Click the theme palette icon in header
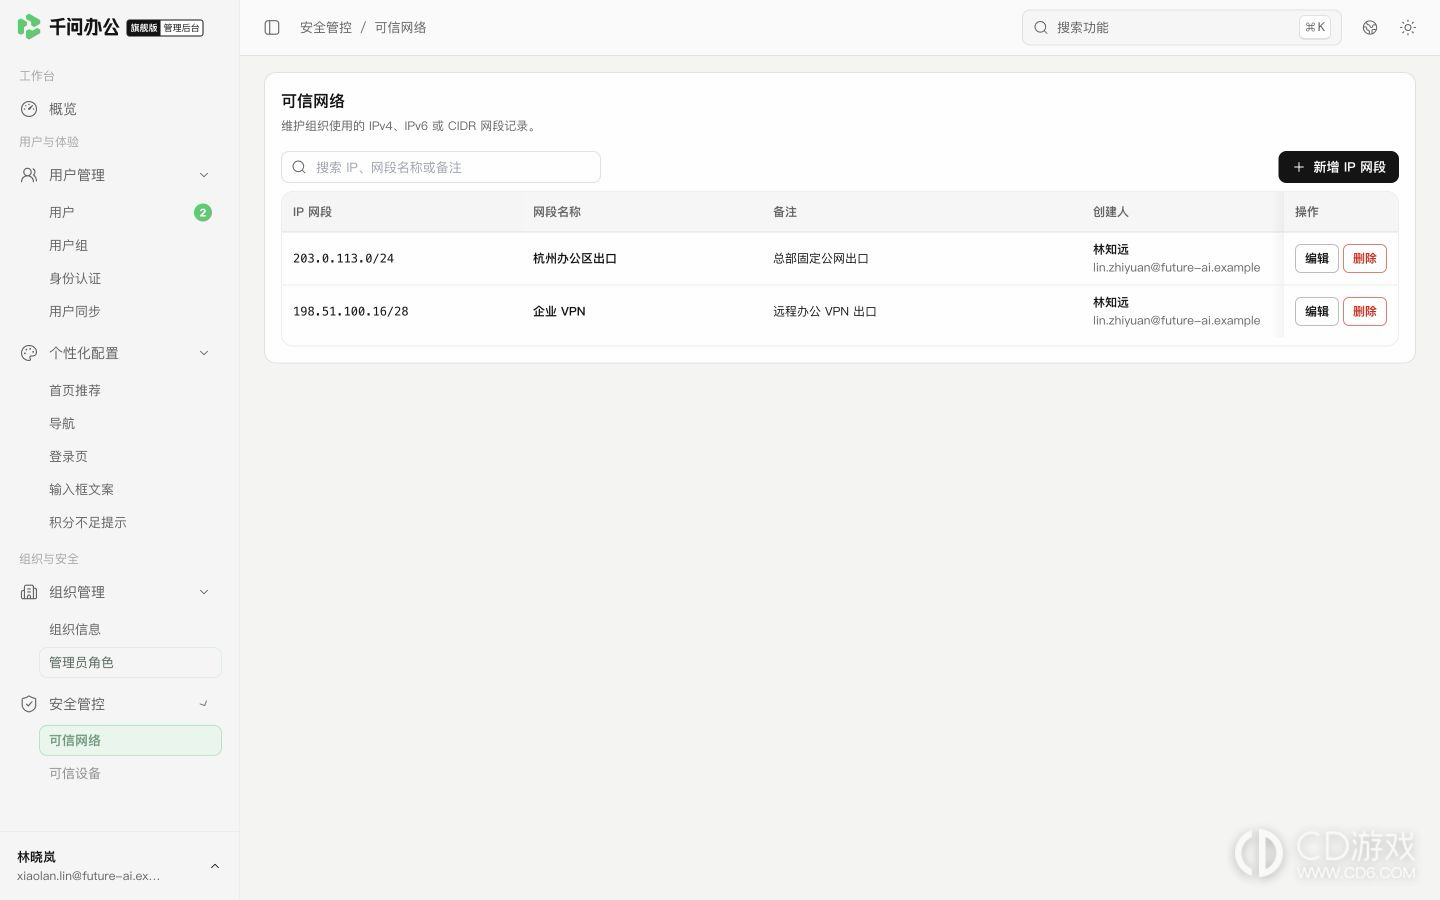 point(1370,27)
